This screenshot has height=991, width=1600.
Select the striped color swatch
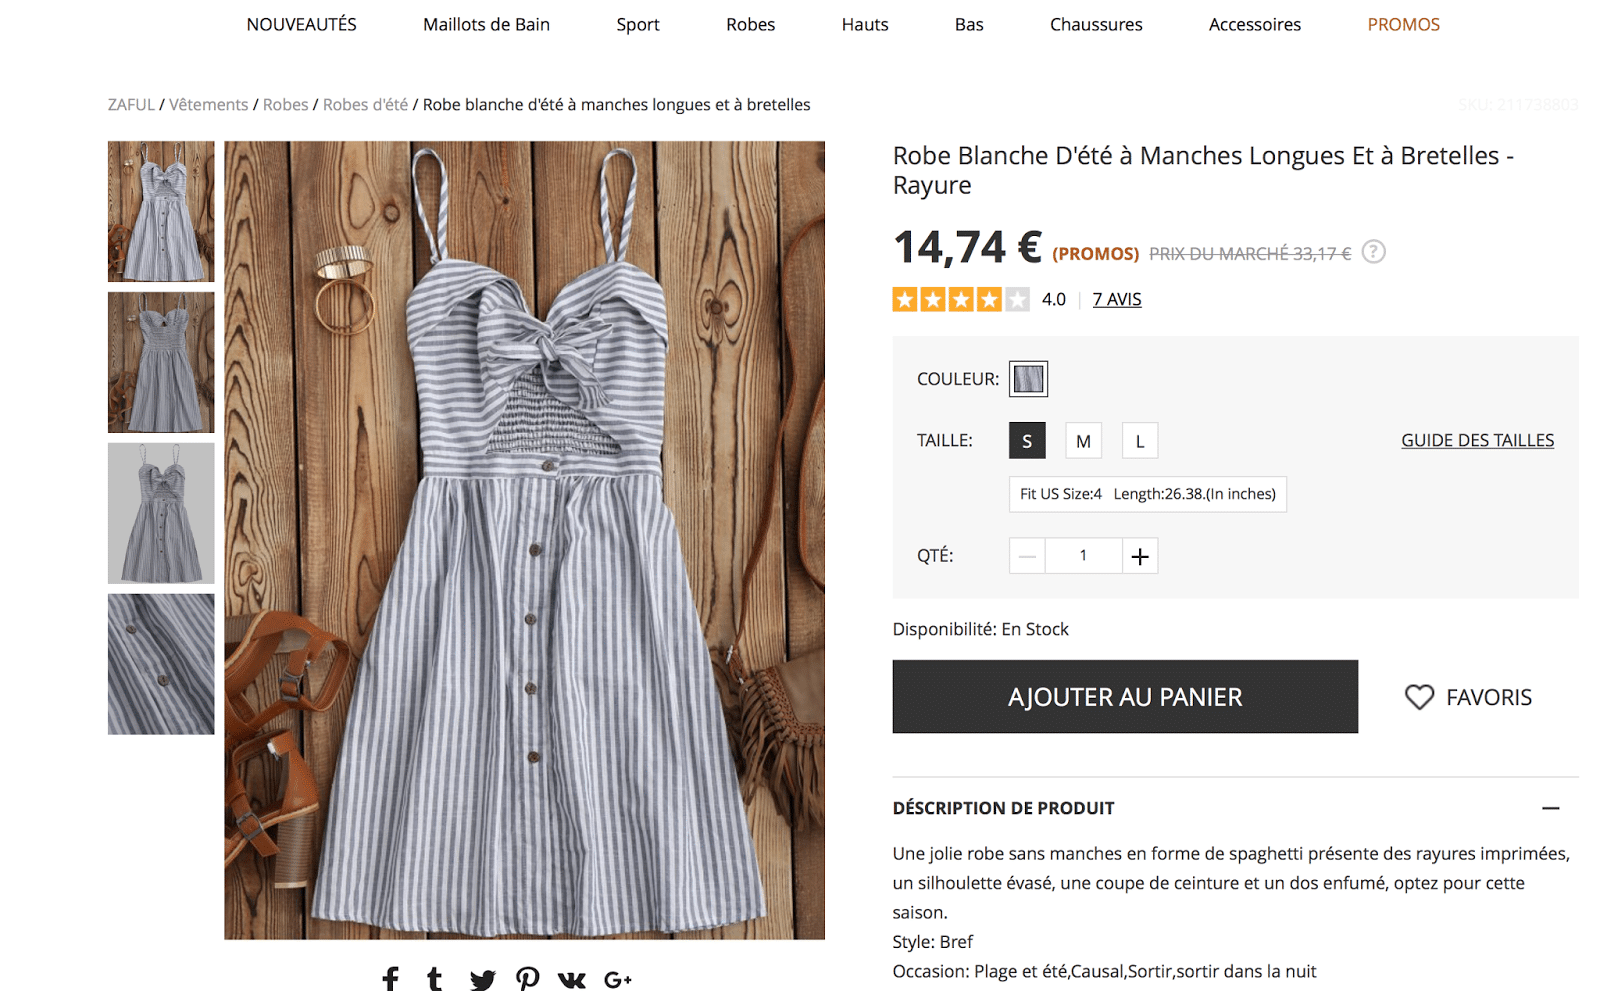[1028, 379]
